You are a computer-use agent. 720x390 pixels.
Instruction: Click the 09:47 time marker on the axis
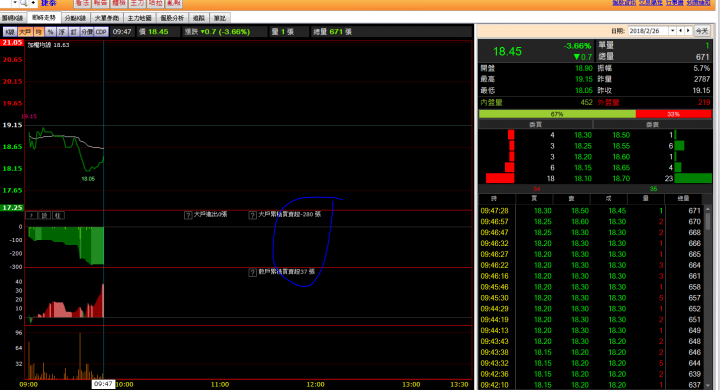103,384
